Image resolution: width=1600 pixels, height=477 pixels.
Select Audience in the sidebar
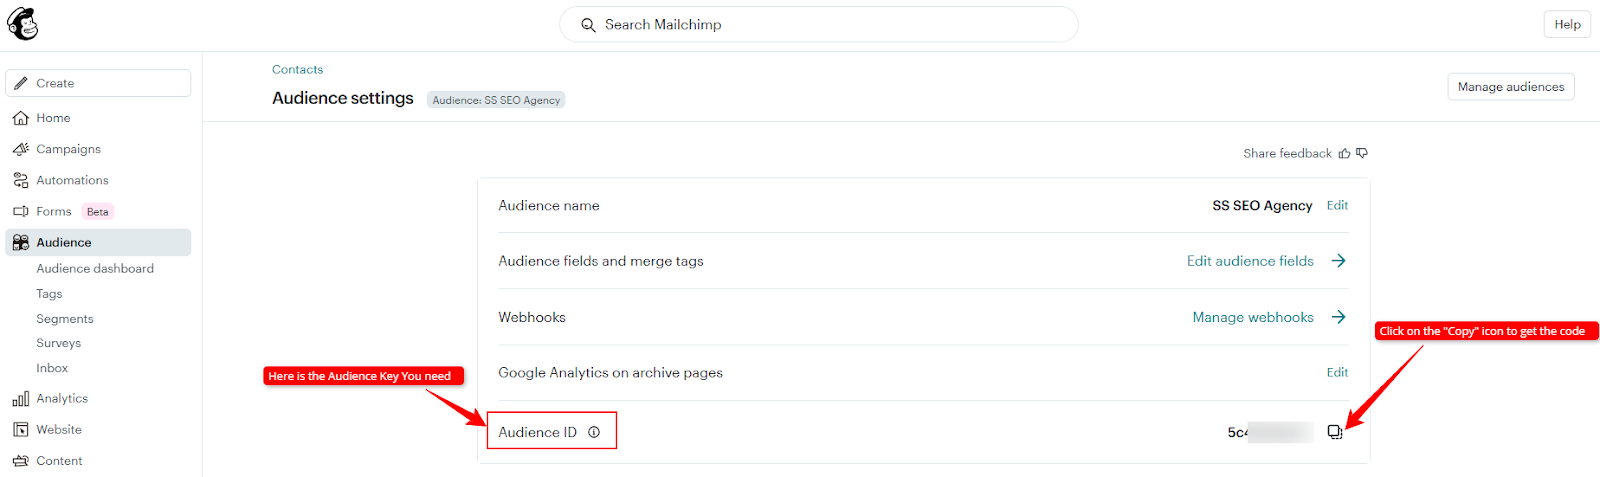[98, 242]
